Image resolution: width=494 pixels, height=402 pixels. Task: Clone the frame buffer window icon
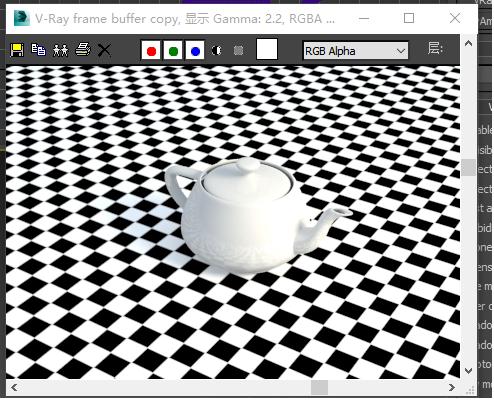pos(60,50)
